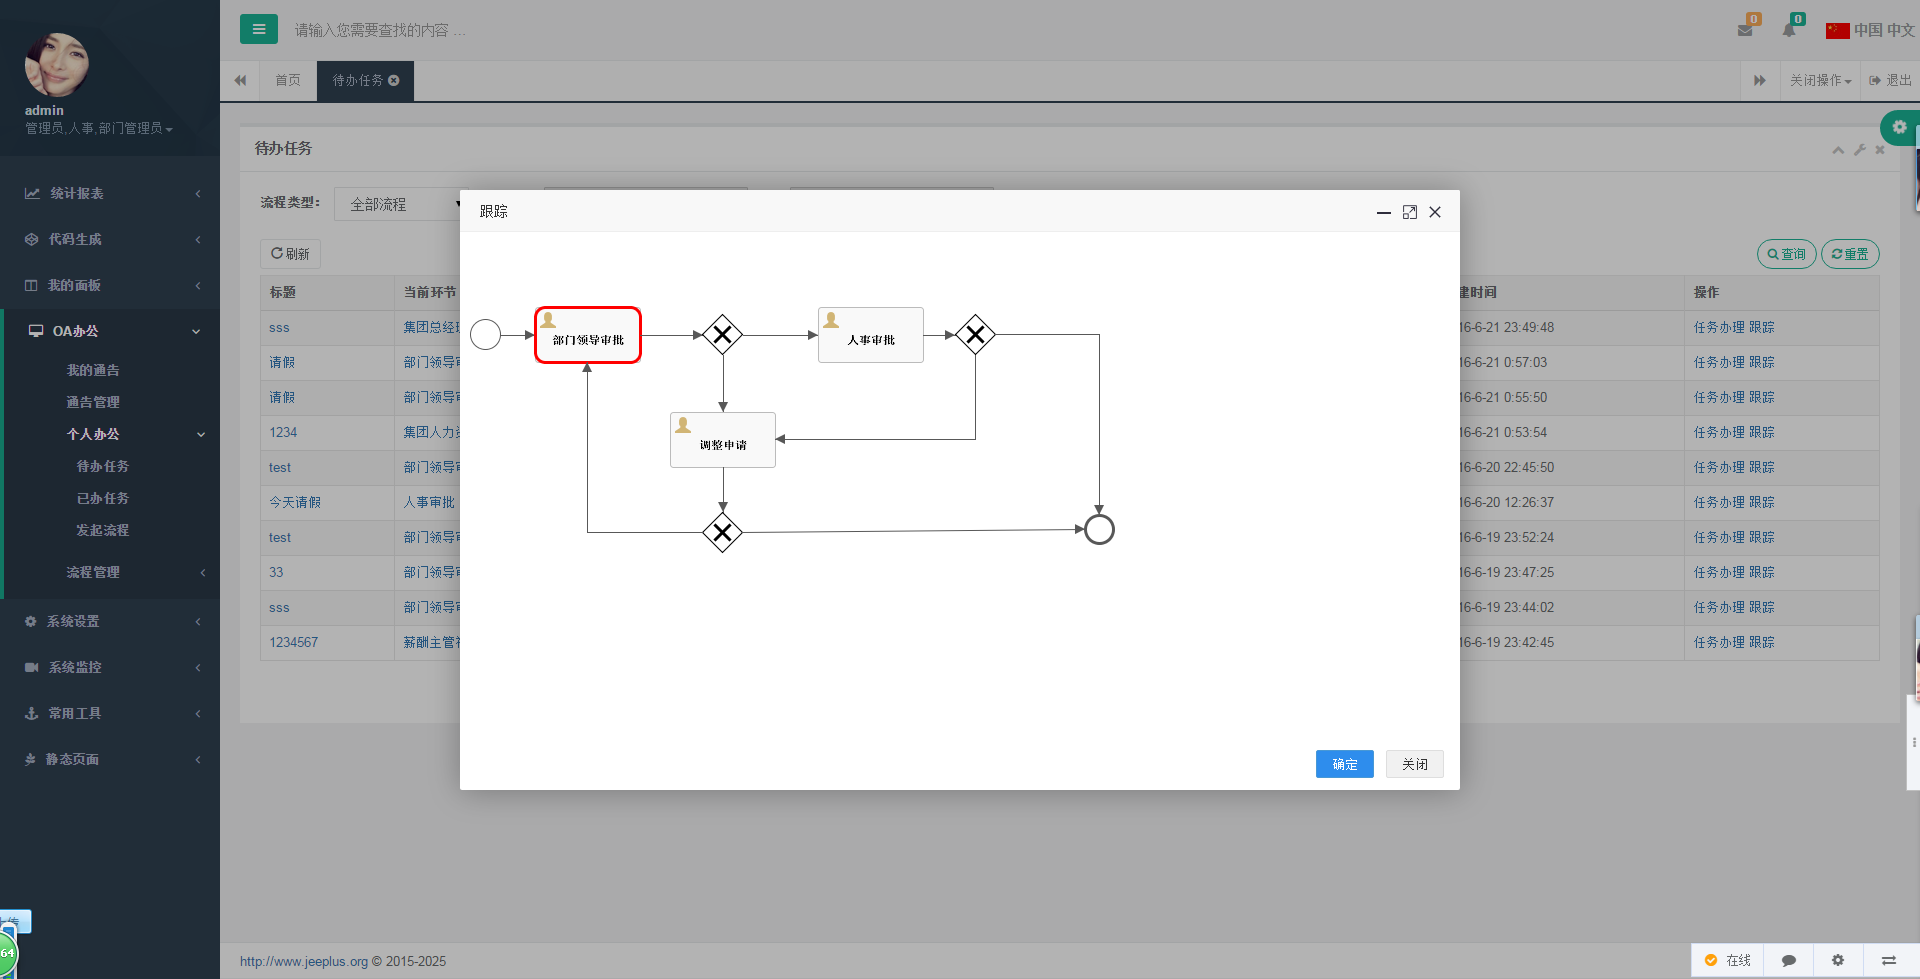Screen dimensions: 1920x979
Task: Toggle the green sidebar hamburger button
Action: [x=258, y=29]
